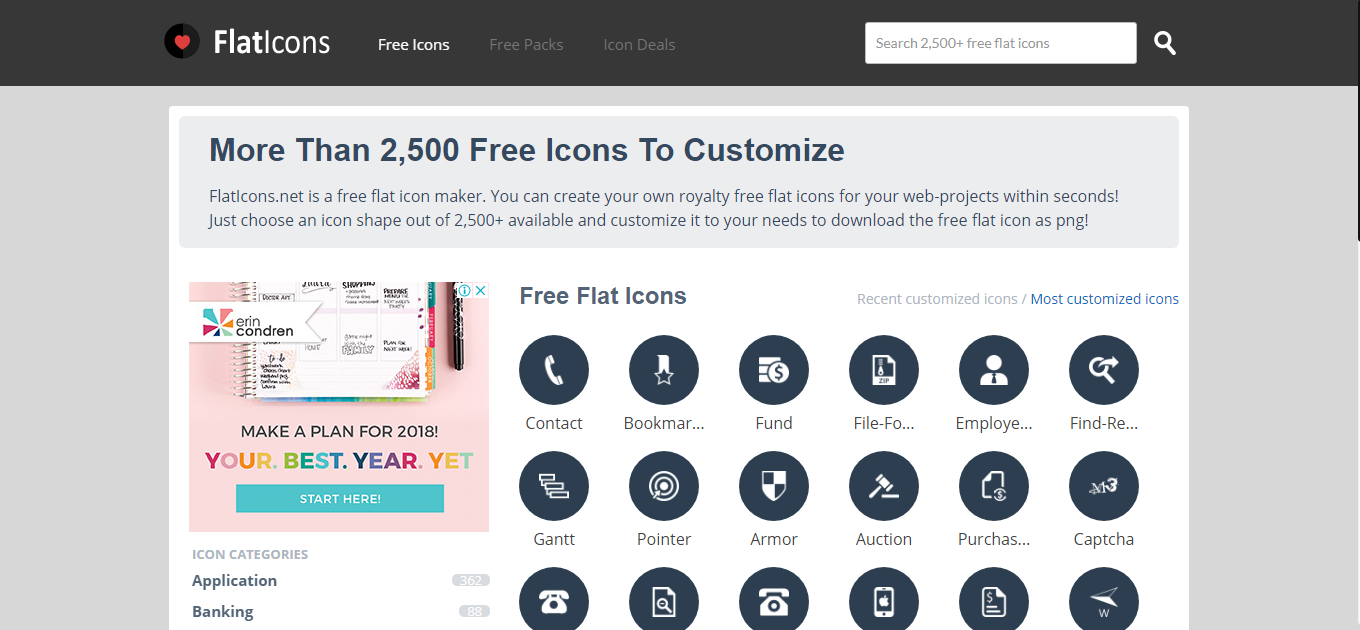Go to Free Packs tab
Image resolution: width=1360 pixels, height=630 pixels.
[526, 44]
